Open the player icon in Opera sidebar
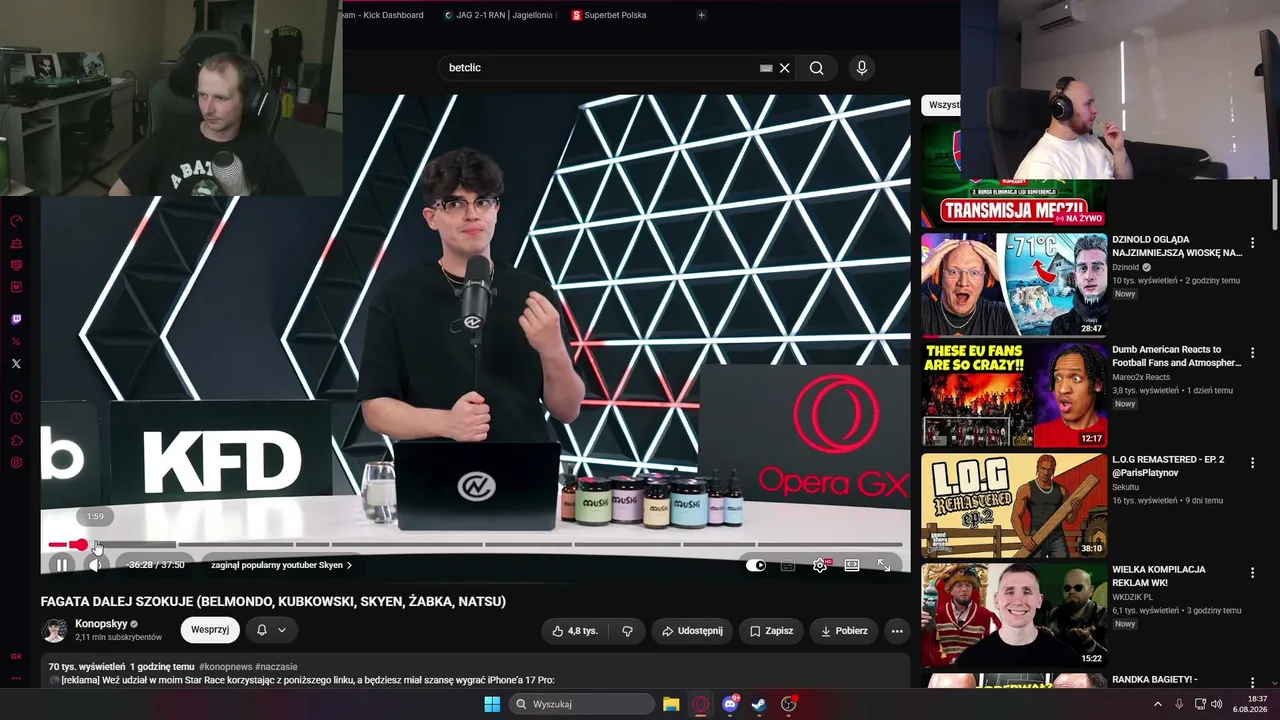Viewport: 1280px width, 720px height. (16, 397)
